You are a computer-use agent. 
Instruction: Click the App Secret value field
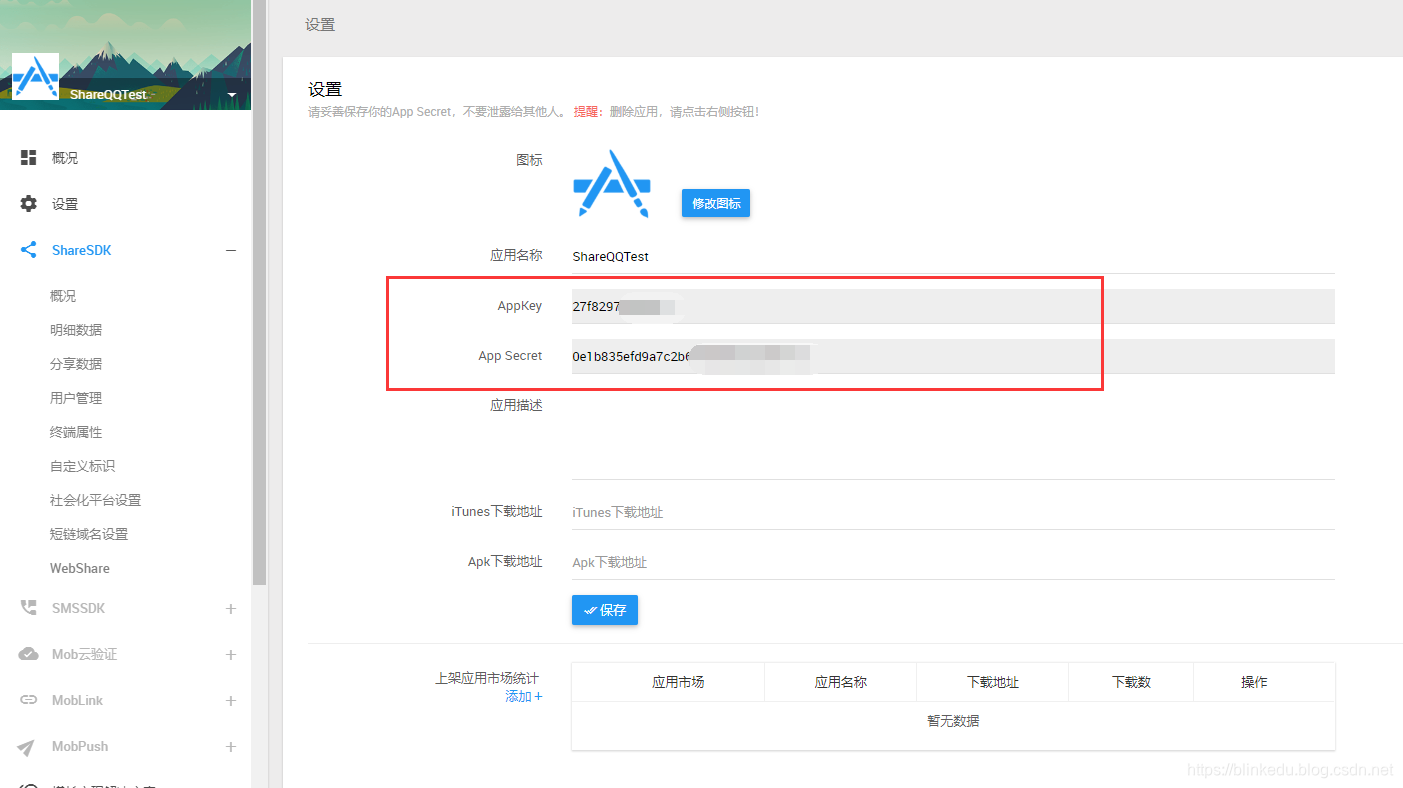point(953,356)
